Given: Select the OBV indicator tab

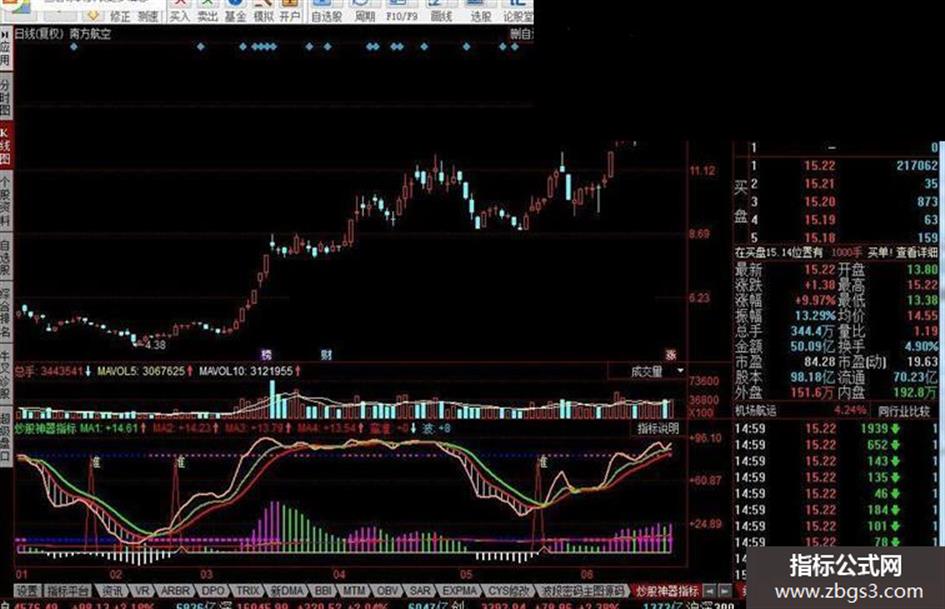Looking at the screenshot, I should pyautogui.click(x=388, y=591).
